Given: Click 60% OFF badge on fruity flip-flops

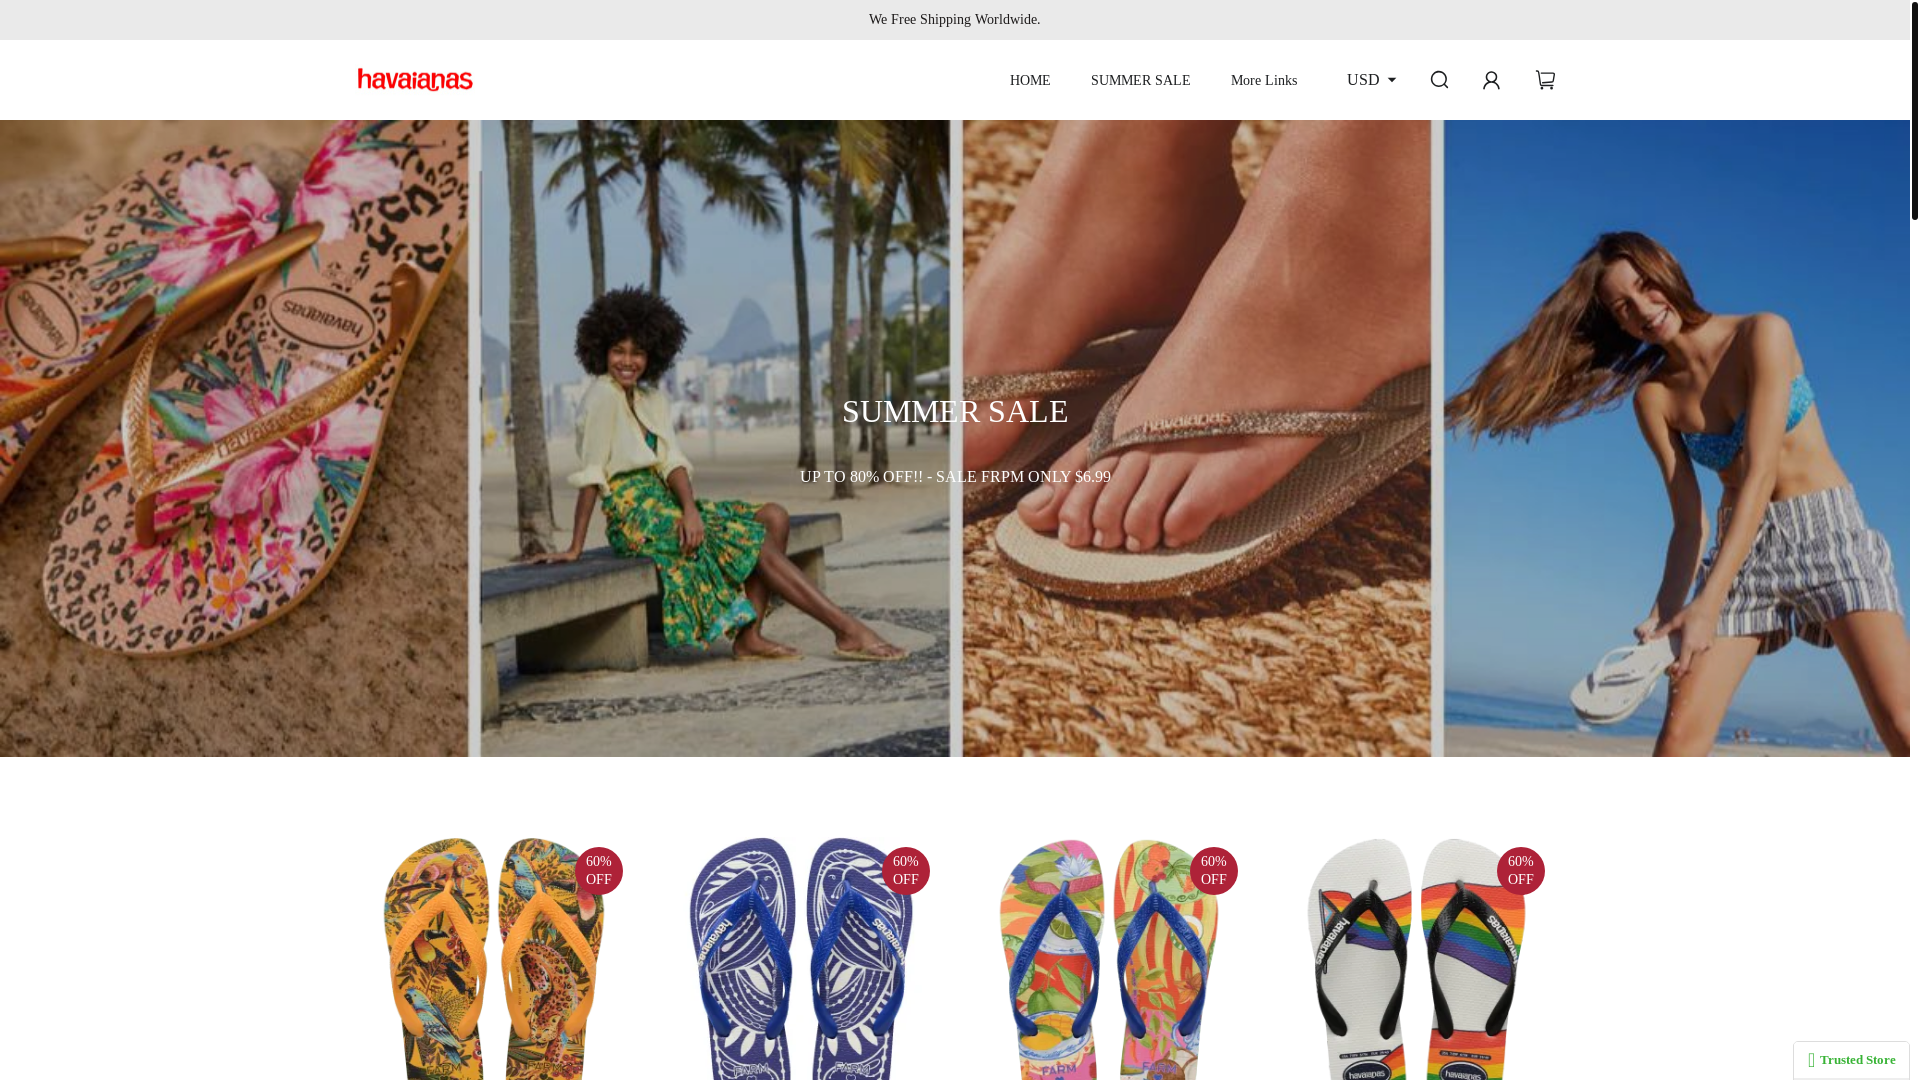Looking at the screenshot, I should coord(1214,871).
